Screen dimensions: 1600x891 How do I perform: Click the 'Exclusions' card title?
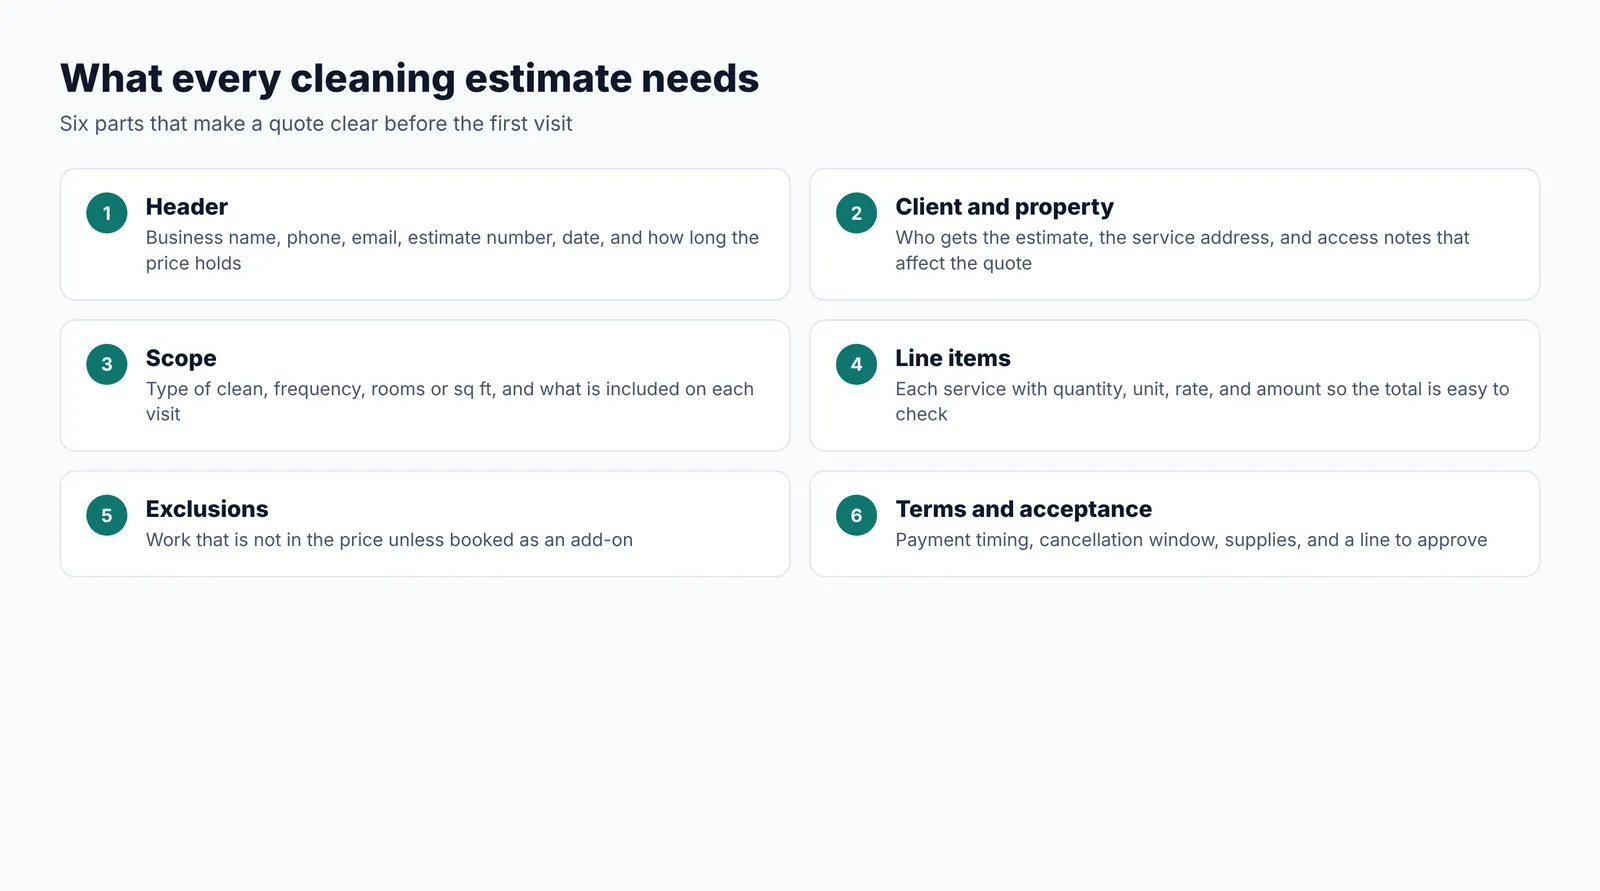207,509
